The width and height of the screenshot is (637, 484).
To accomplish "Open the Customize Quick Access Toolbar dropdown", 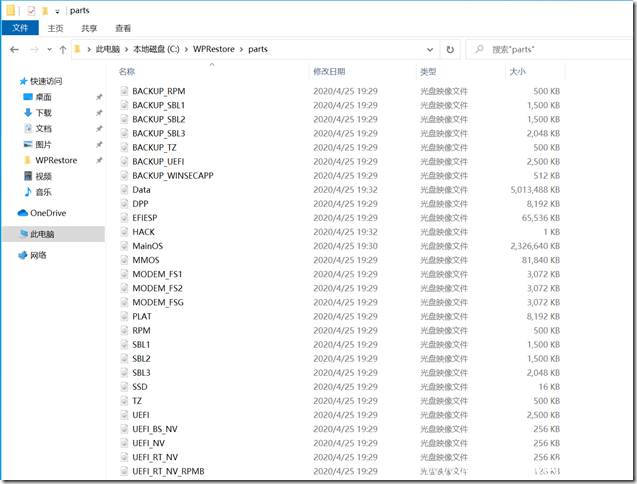I will pos(57,11).
